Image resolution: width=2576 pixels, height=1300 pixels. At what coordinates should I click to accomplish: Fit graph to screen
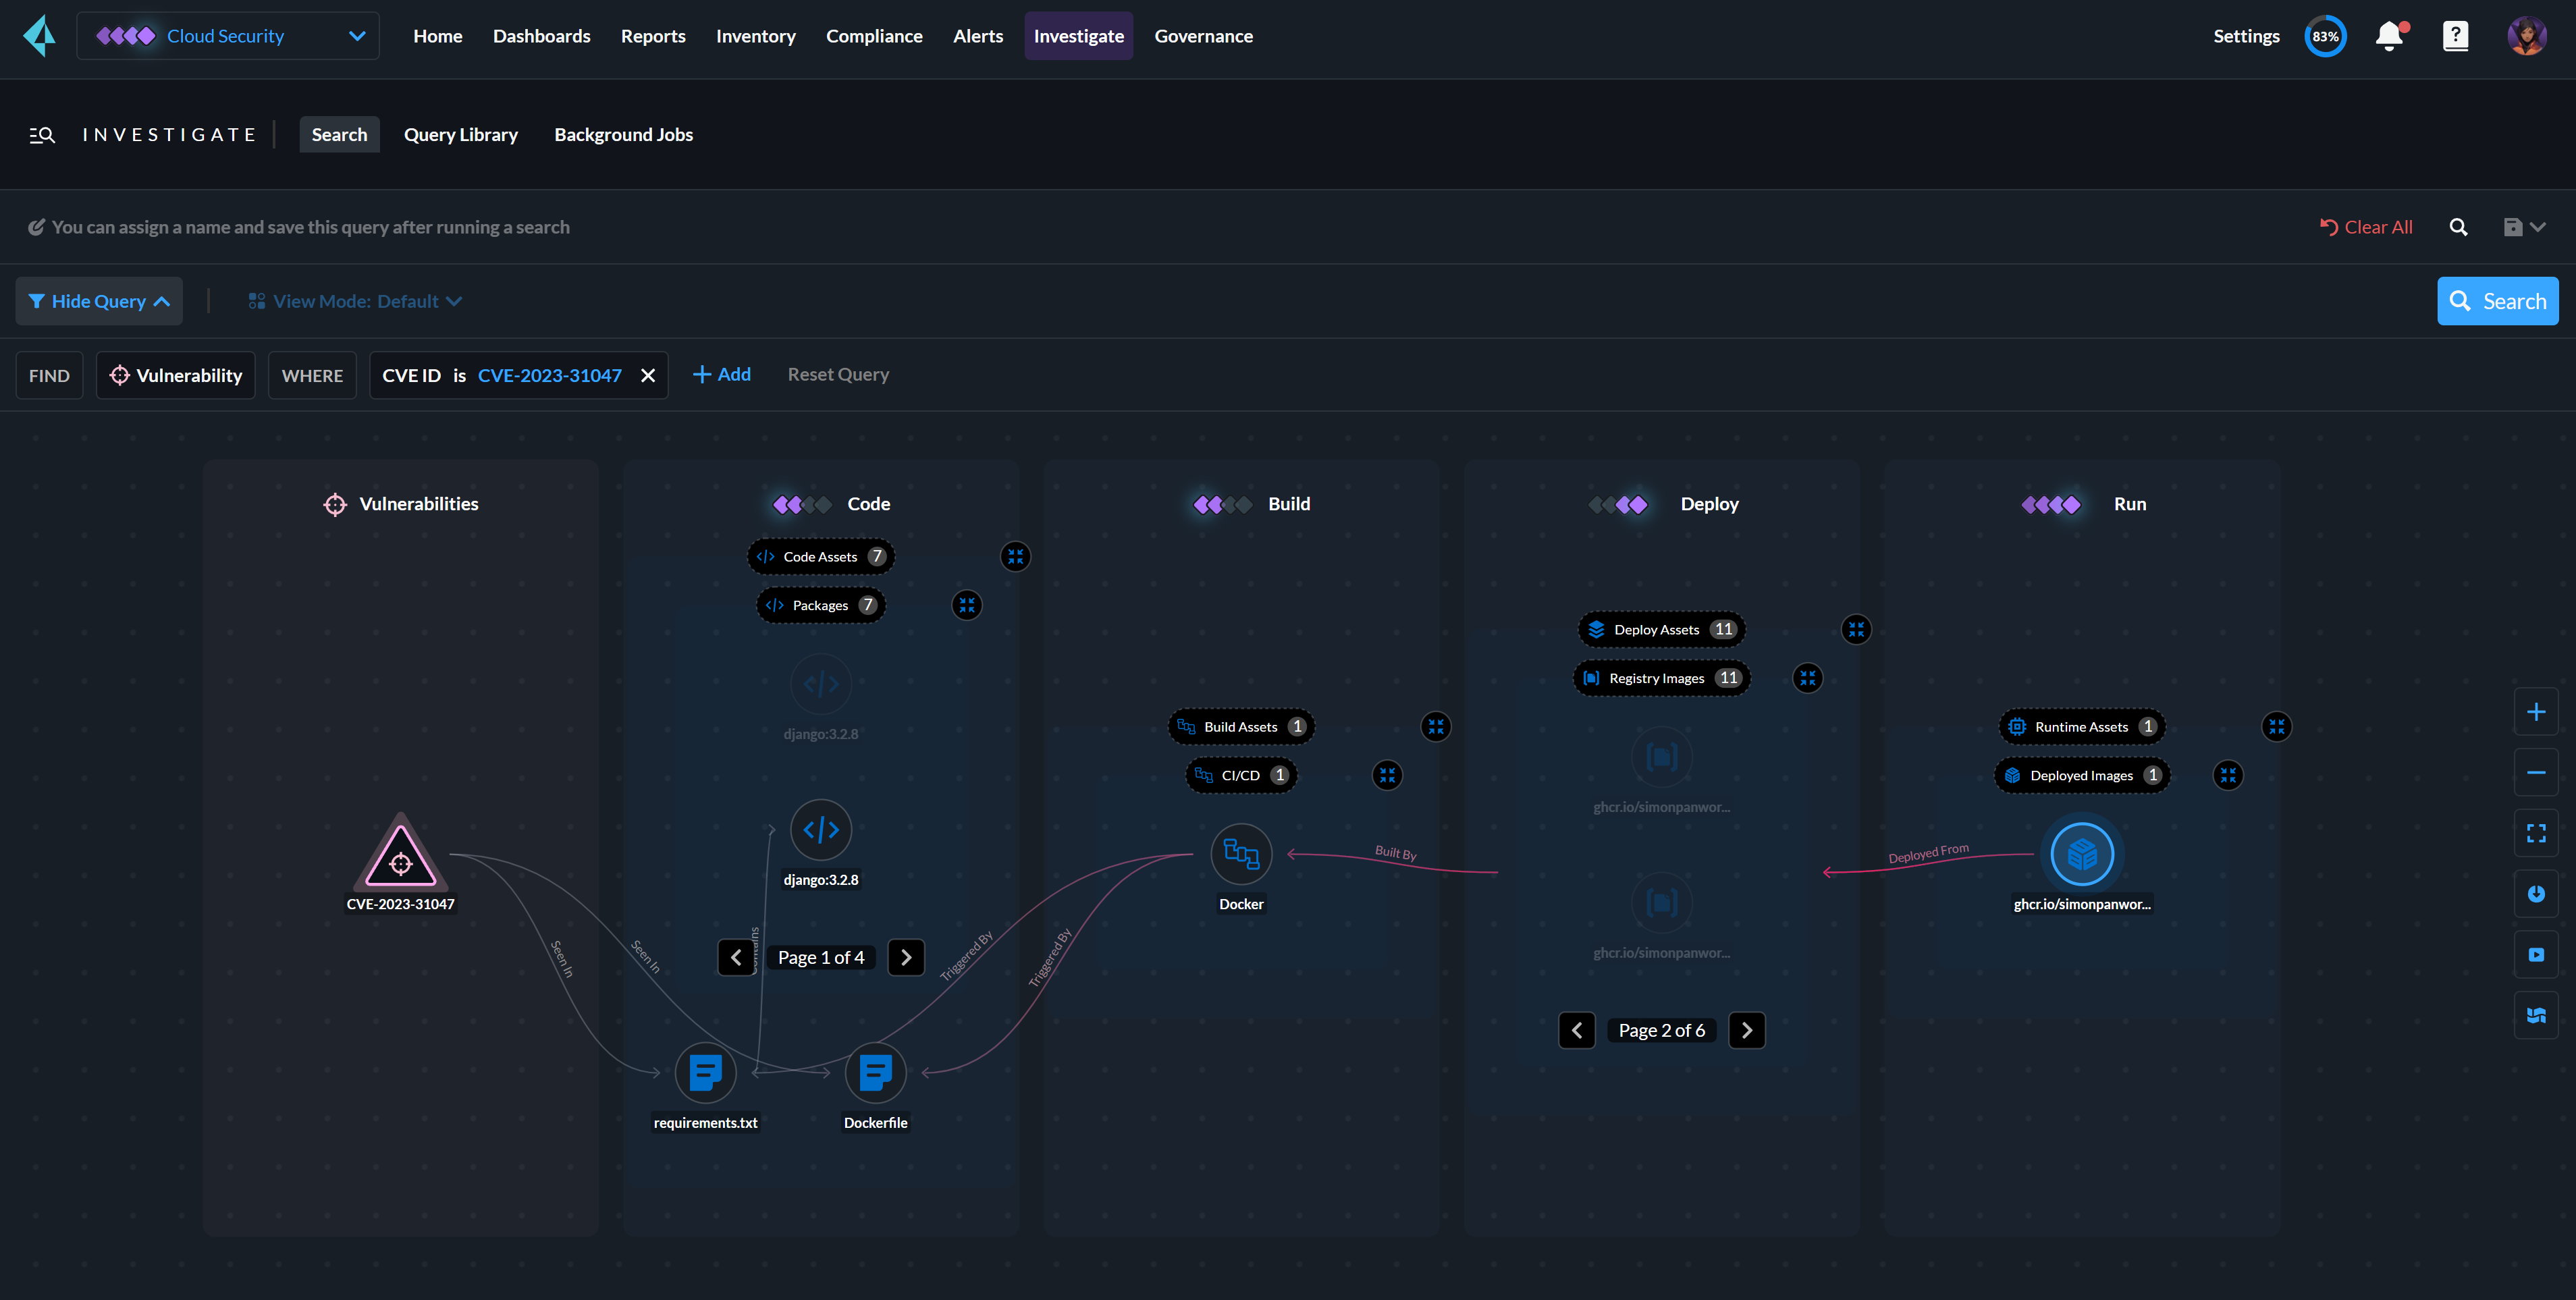(2536, 833)
